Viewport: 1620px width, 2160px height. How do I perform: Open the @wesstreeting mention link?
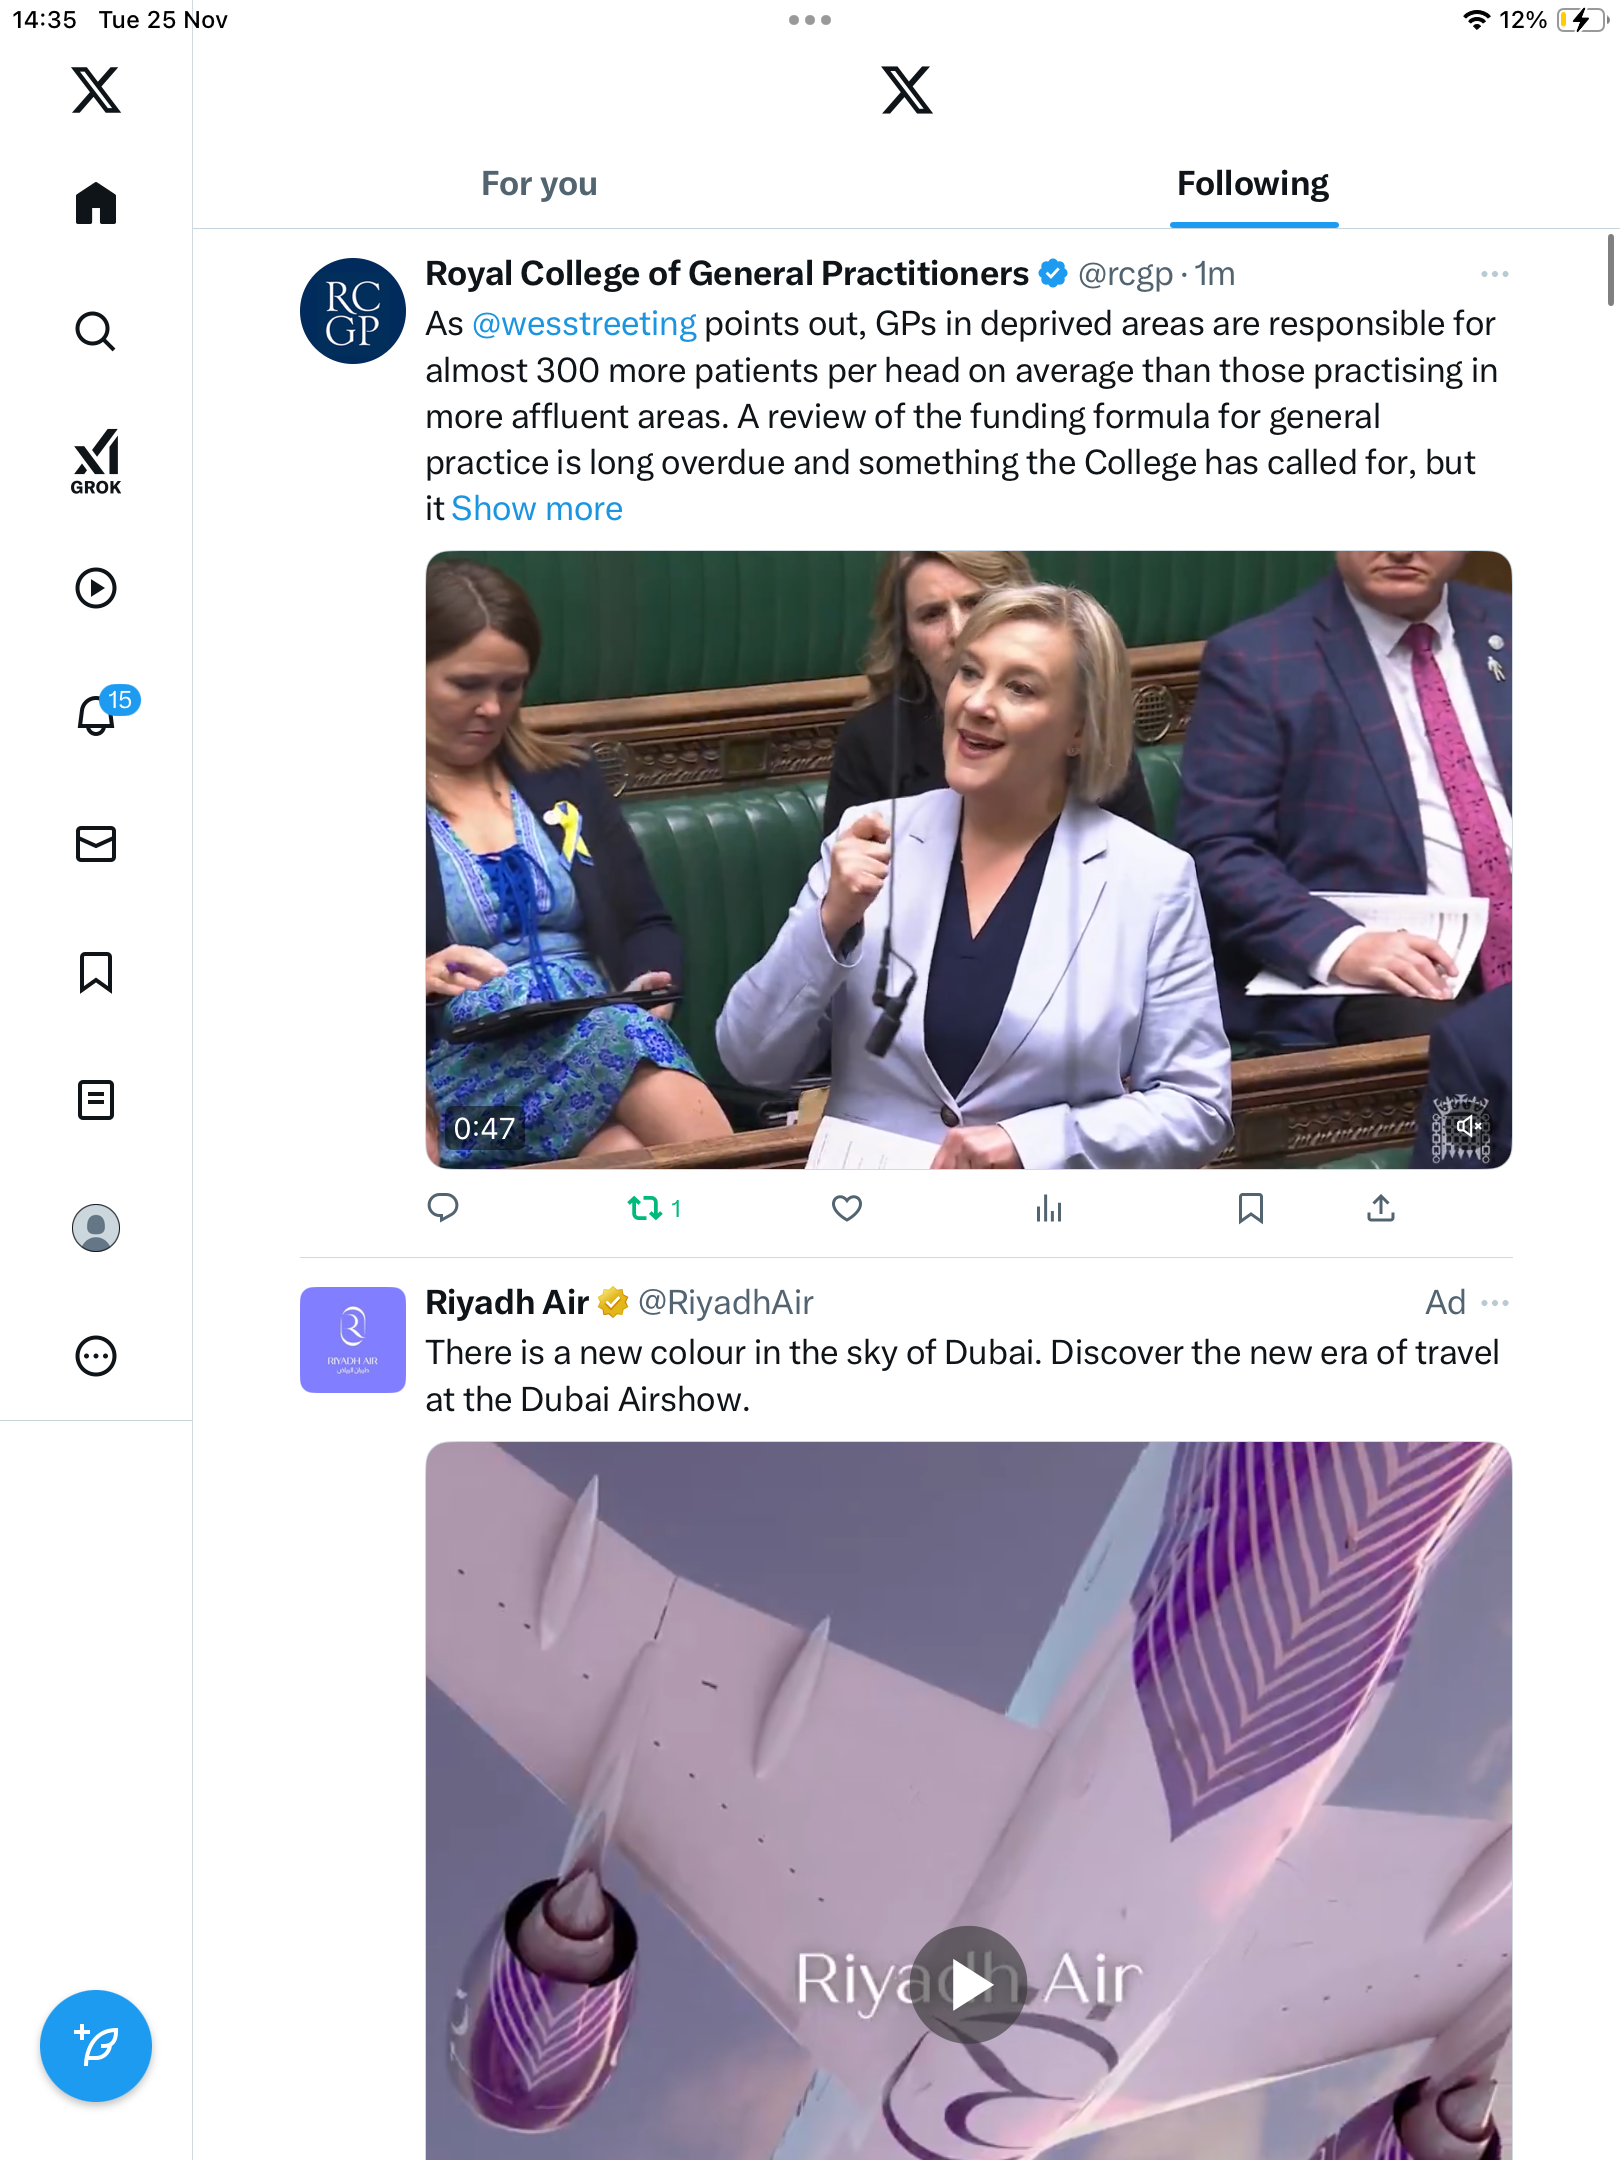pyautogui.click(x=584, y=324)
